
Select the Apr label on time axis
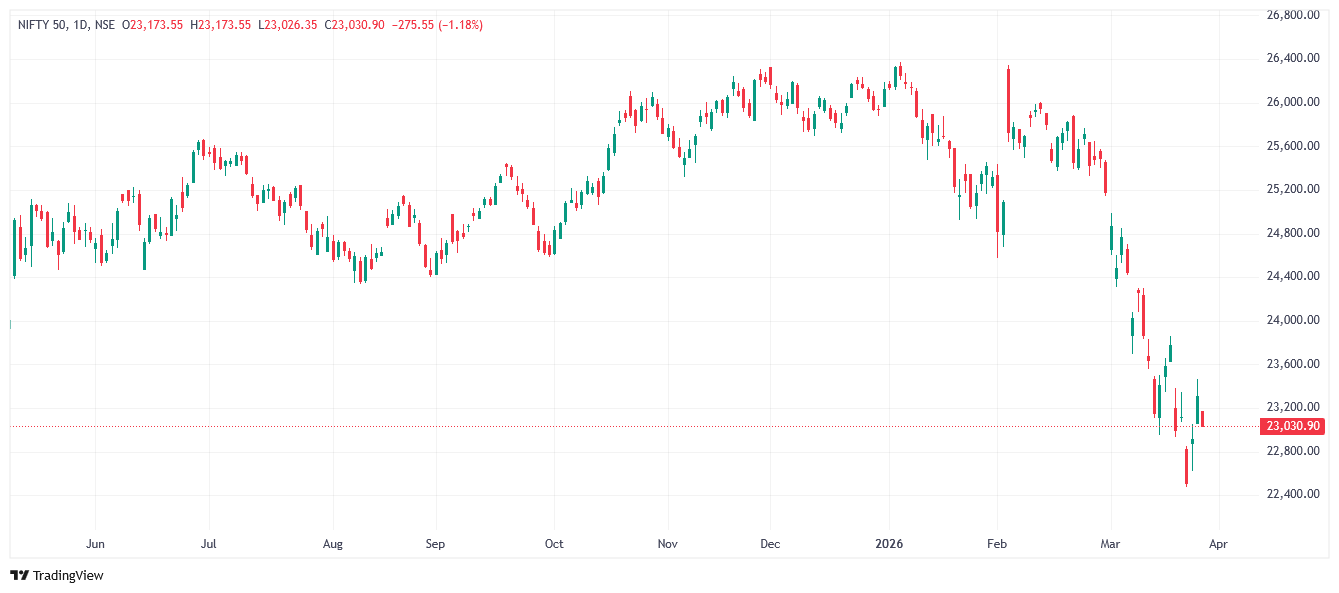[1218, 544]
